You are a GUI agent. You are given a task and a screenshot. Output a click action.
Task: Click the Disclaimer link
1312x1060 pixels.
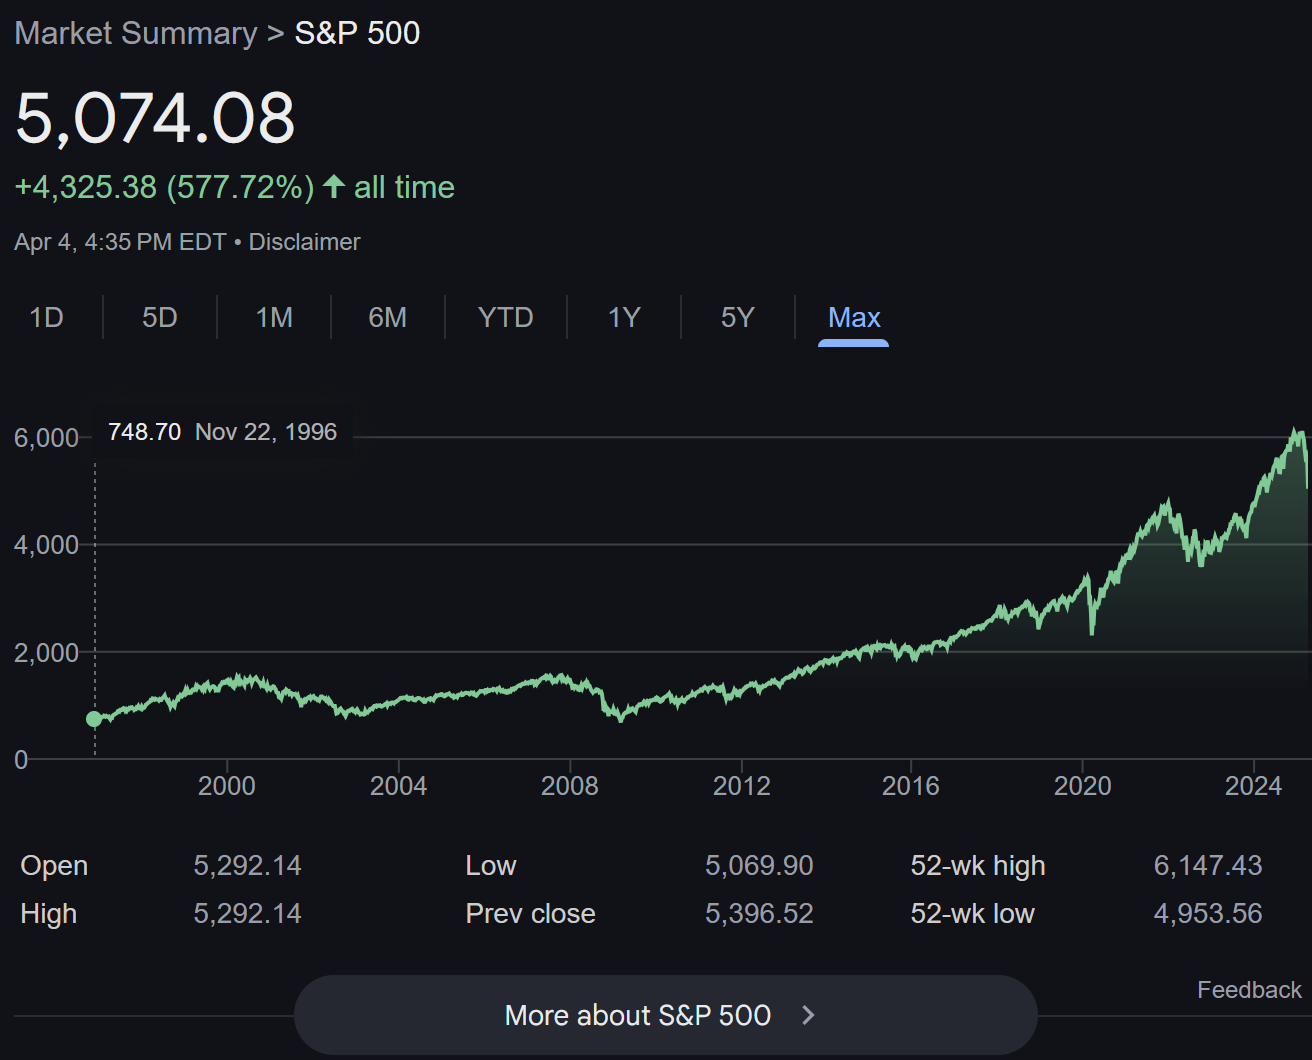click(x=304, y=242)
